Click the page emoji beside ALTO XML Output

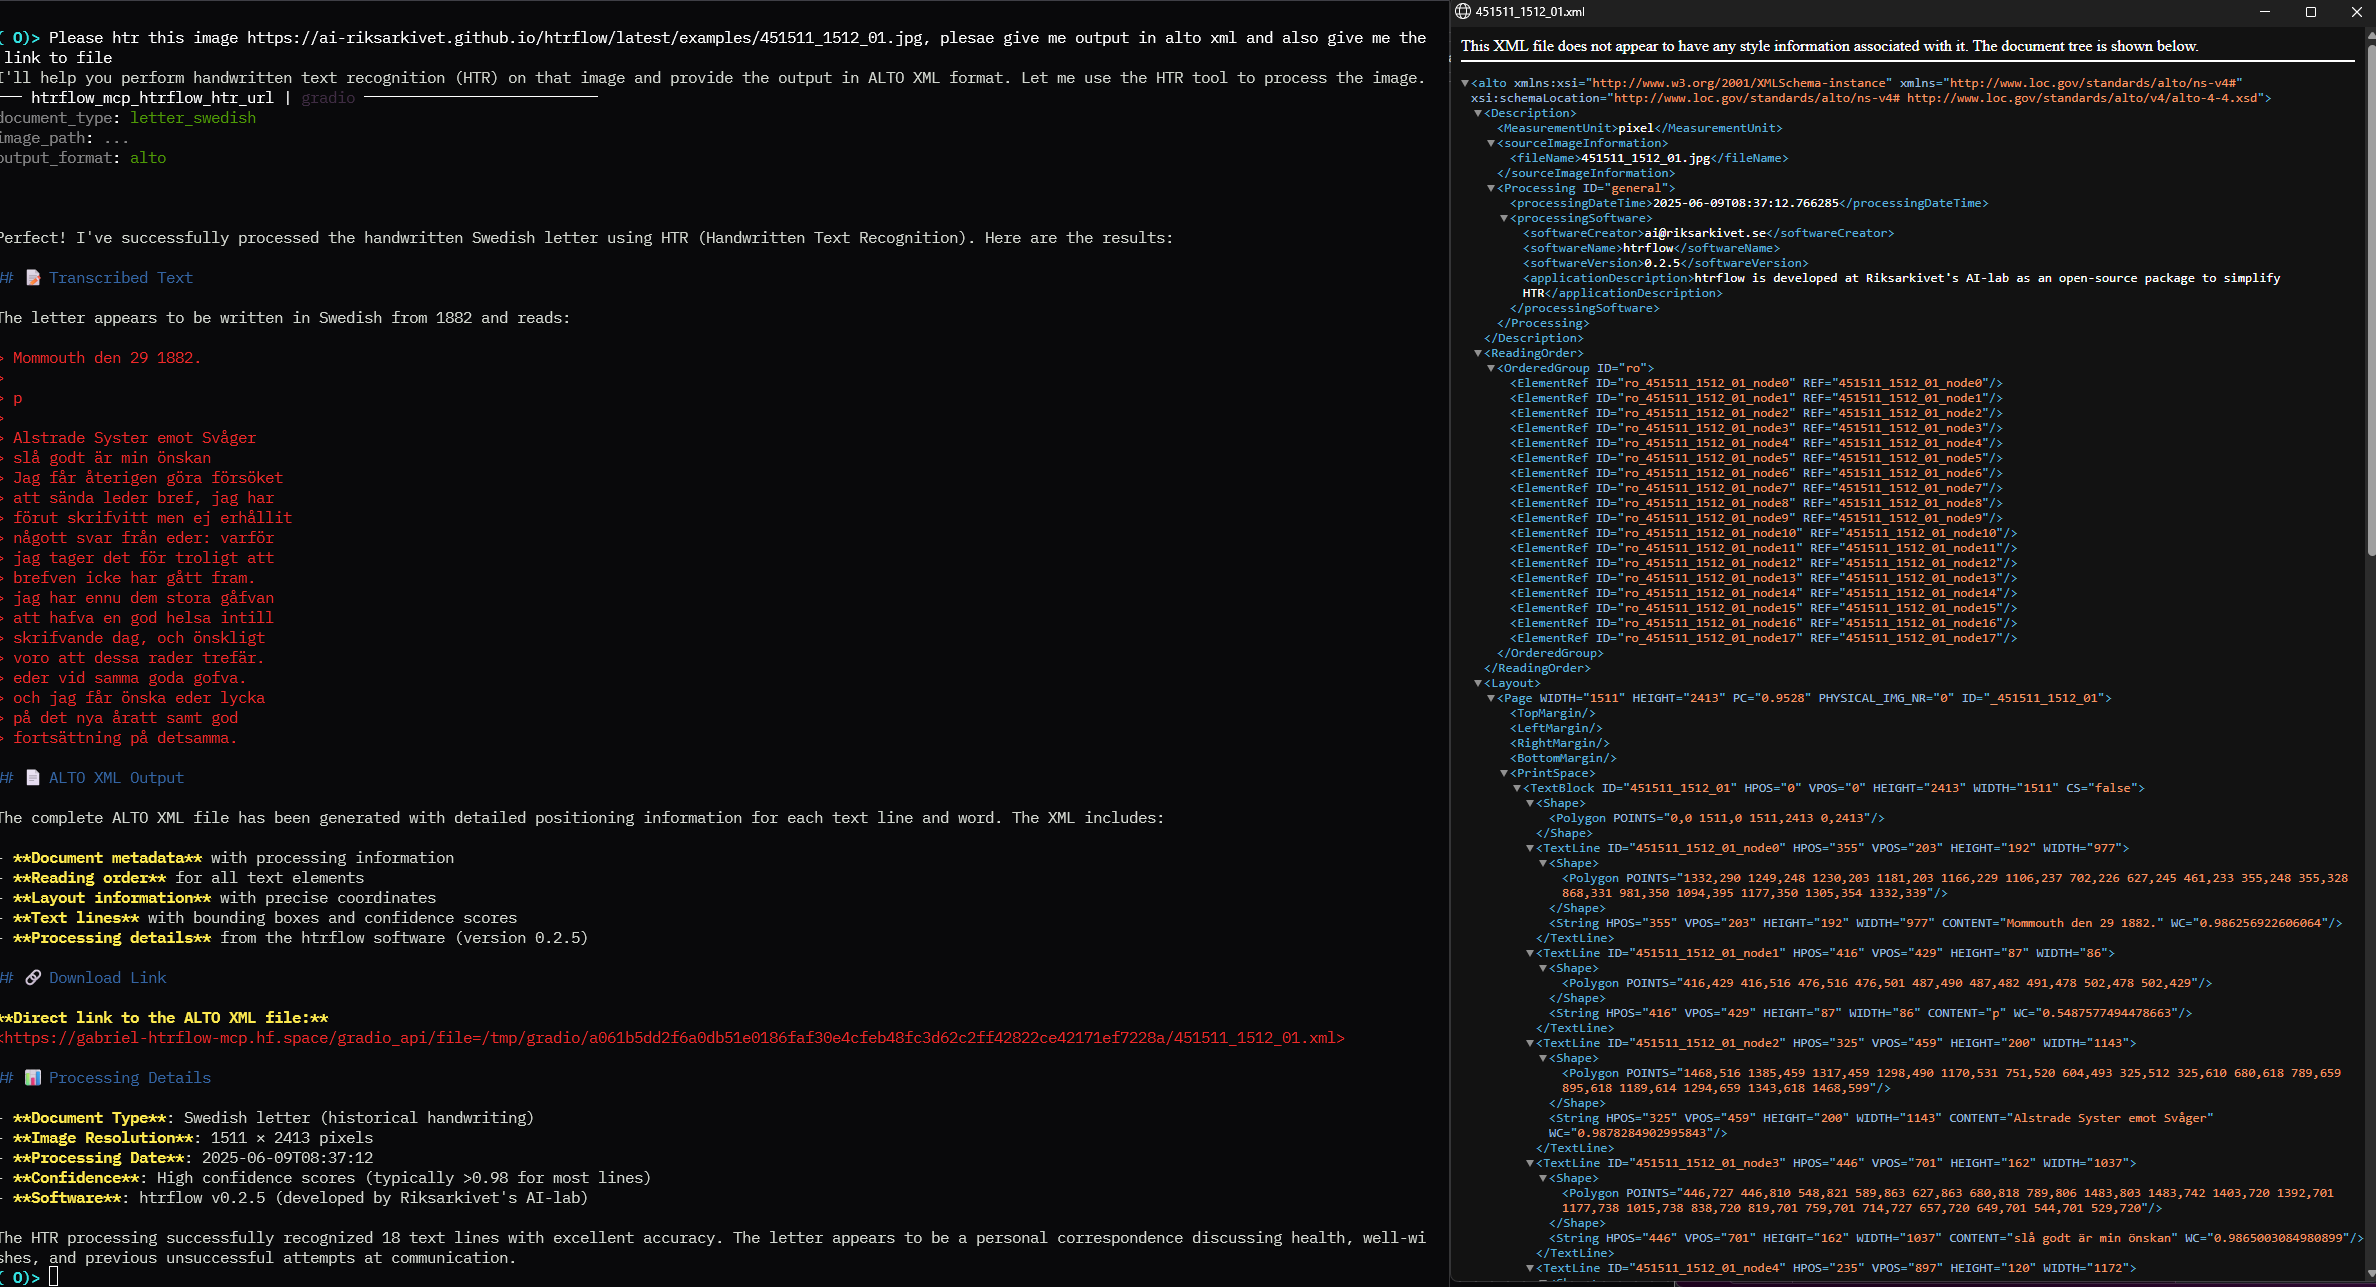33,778
